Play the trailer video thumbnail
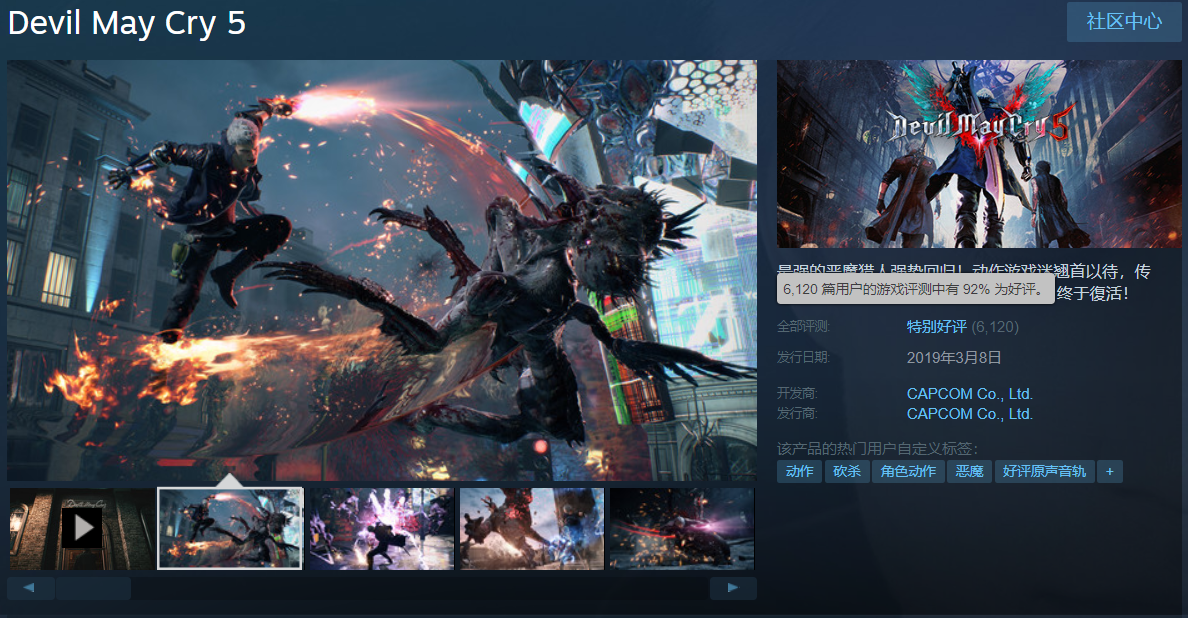The image size is (1188, 618). [82, 529]
